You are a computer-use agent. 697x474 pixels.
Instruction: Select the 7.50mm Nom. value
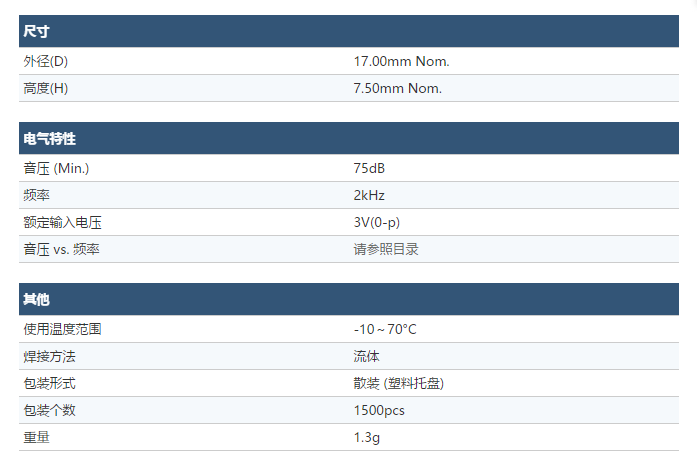[397, 88]
